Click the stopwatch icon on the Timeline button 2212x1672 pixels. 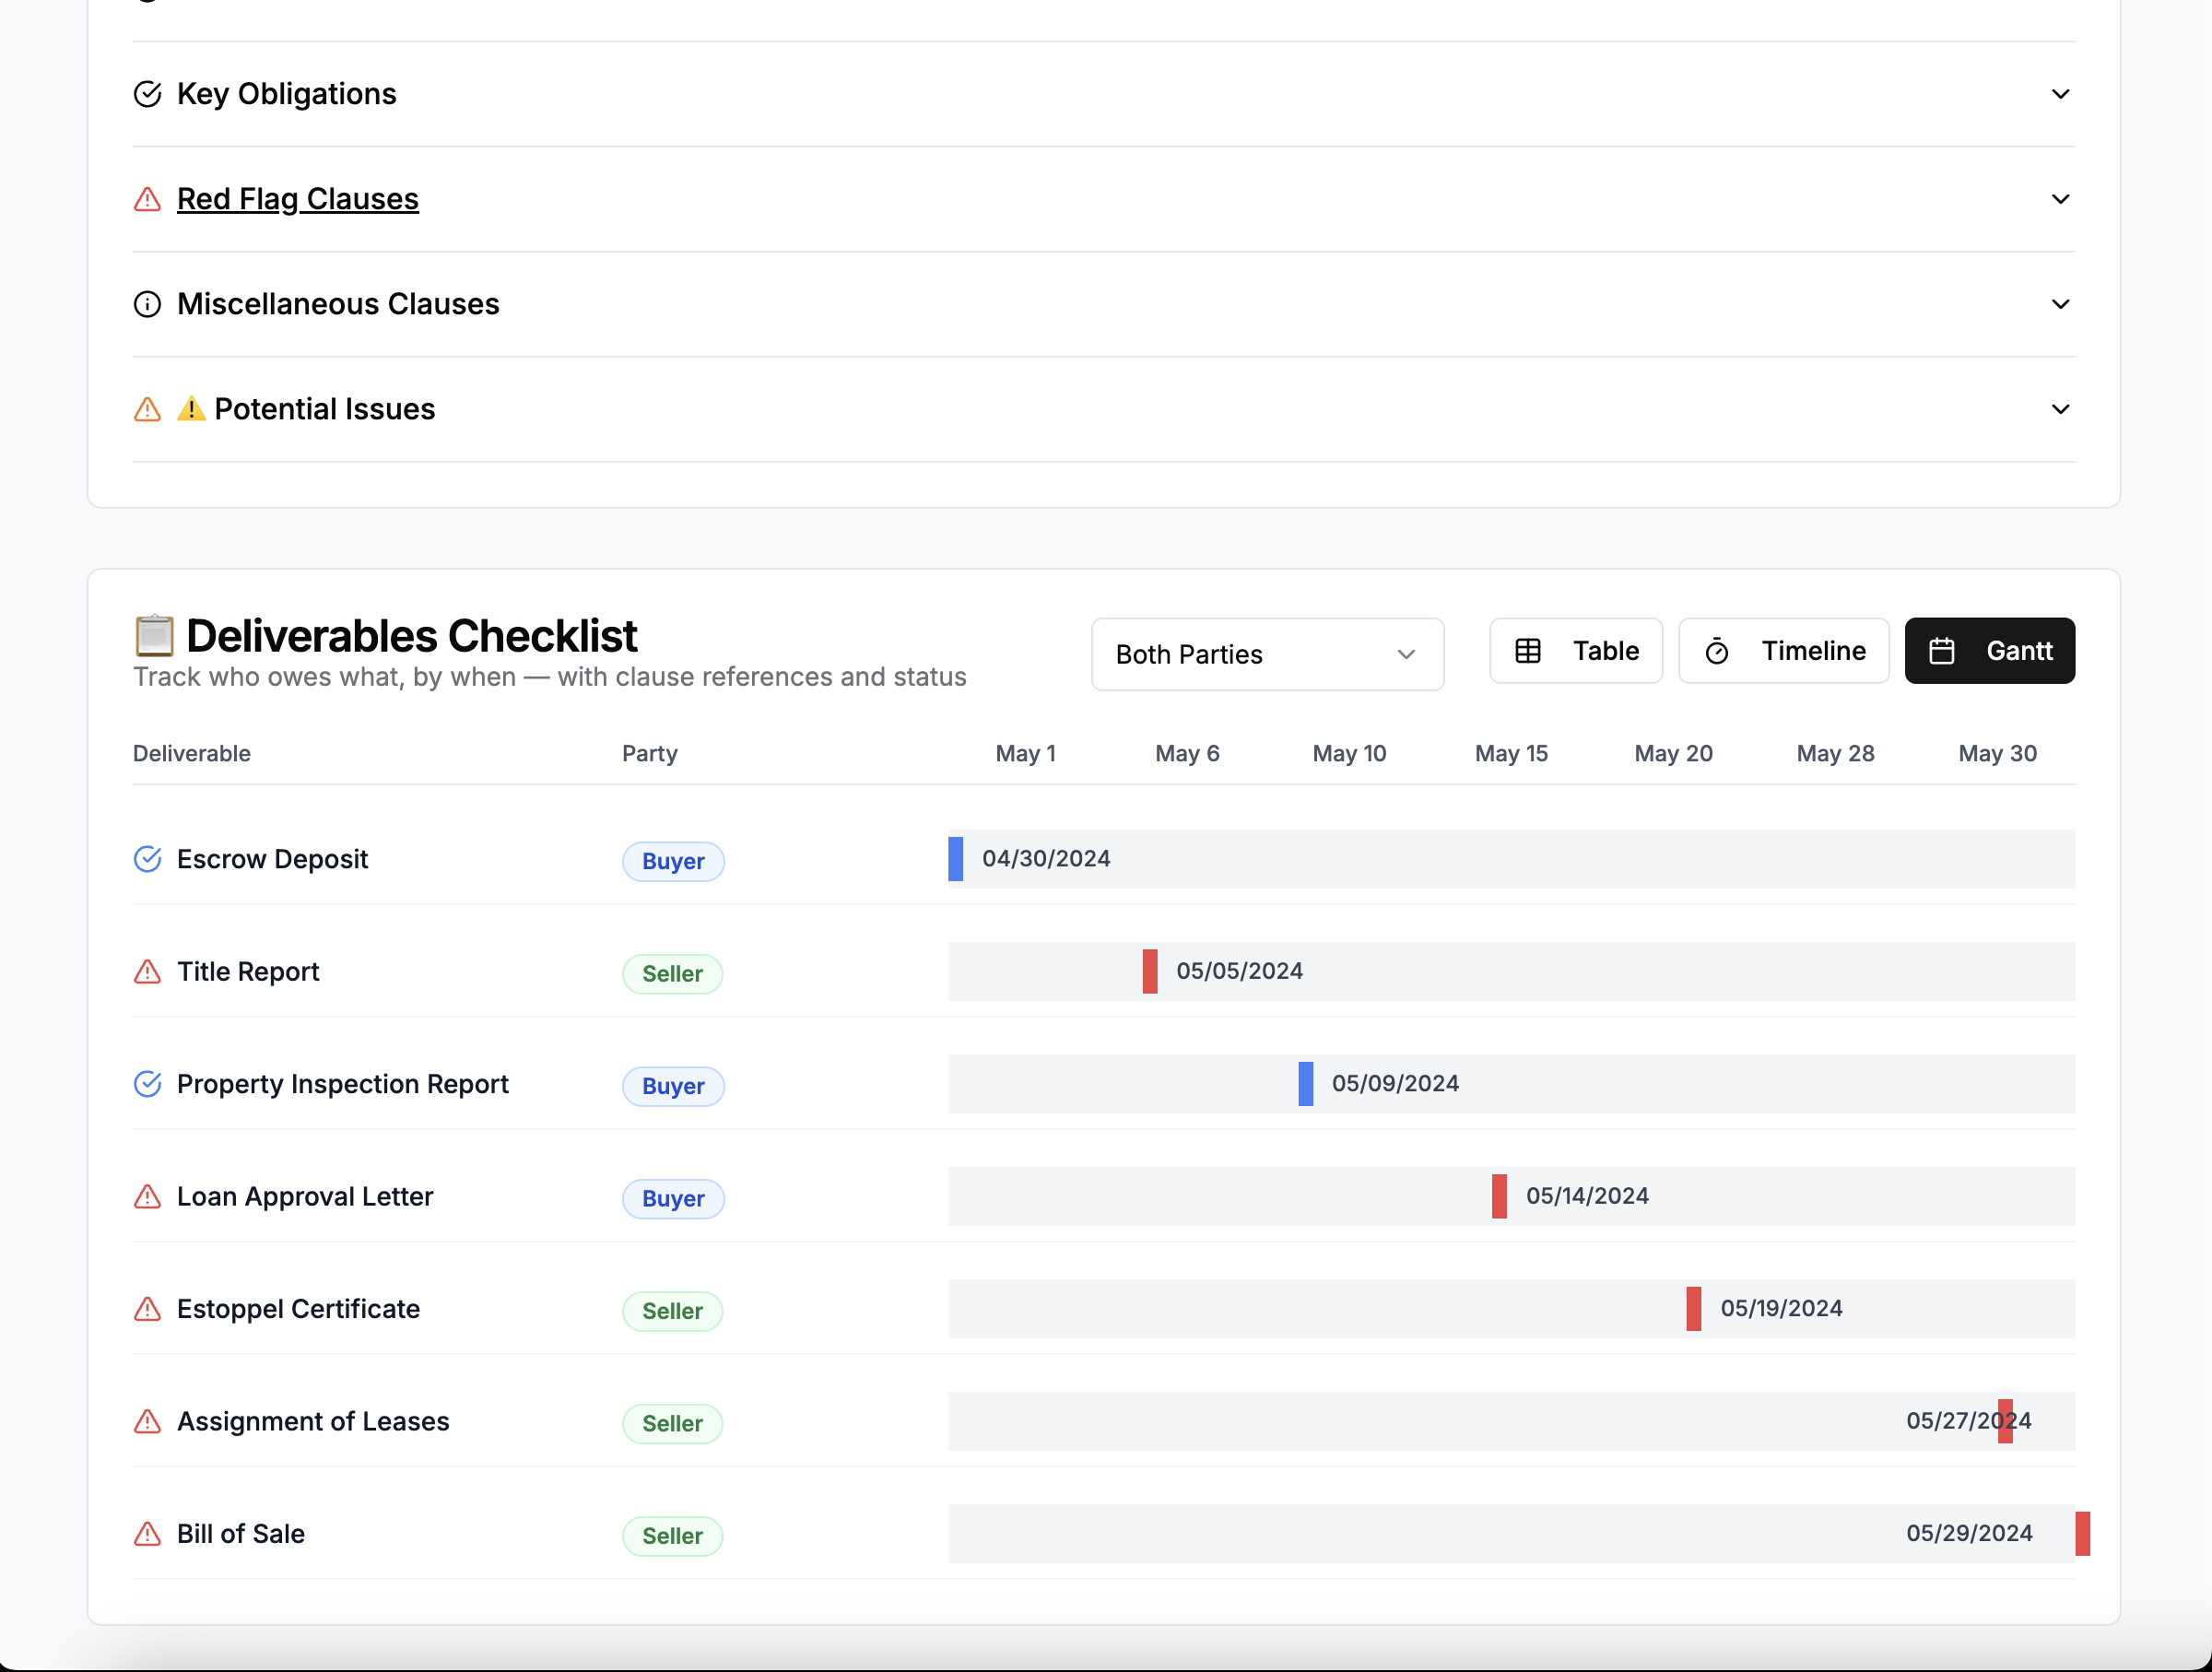click(1718, 651)
